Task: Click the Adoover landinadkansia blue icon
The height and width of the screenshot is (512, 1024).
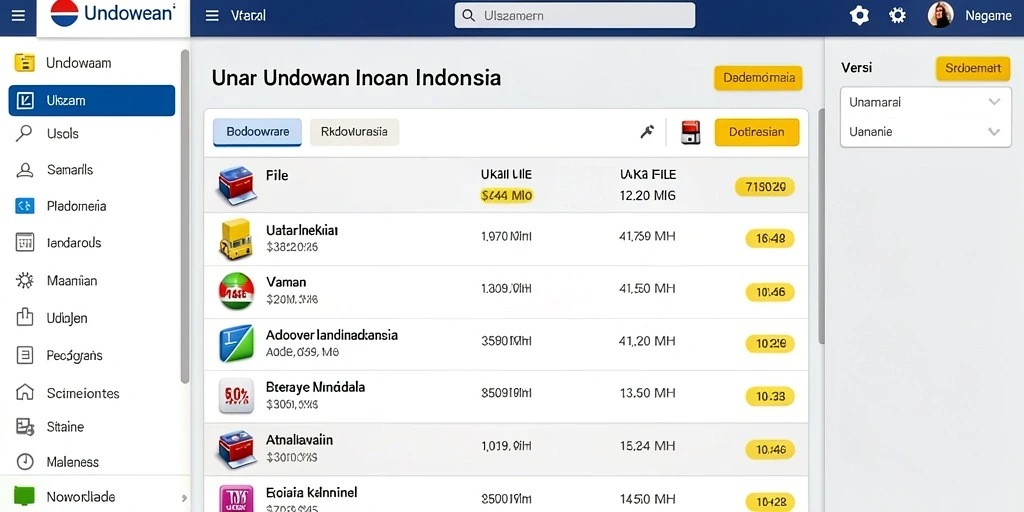Action: tap(236, 344)
